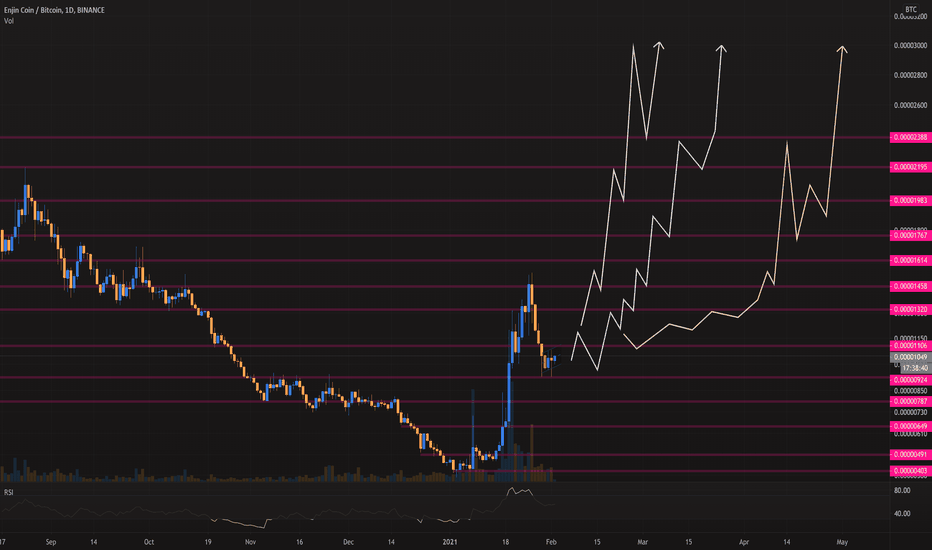Click the Oct date on time axis
This screenshot has height=550, width=932.
[149, 542]
